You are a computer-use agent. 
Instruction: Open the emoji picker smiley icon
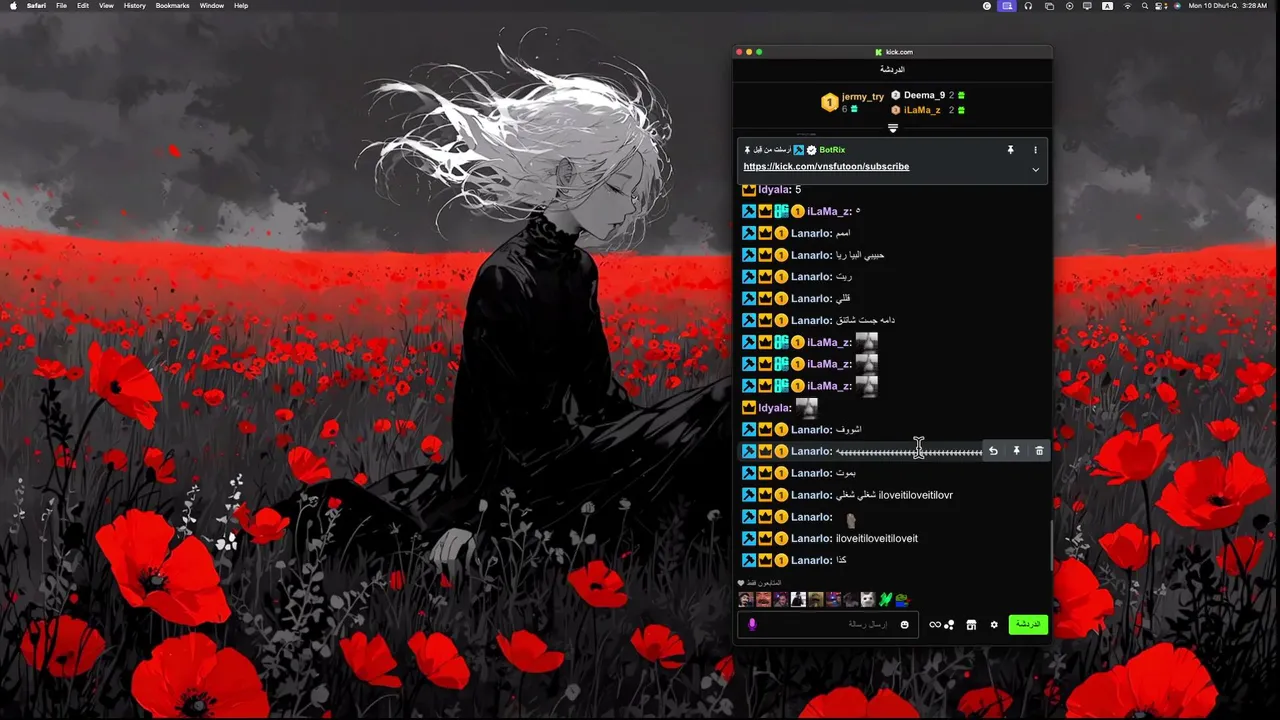pyautogui.click(x=905, y=625)
